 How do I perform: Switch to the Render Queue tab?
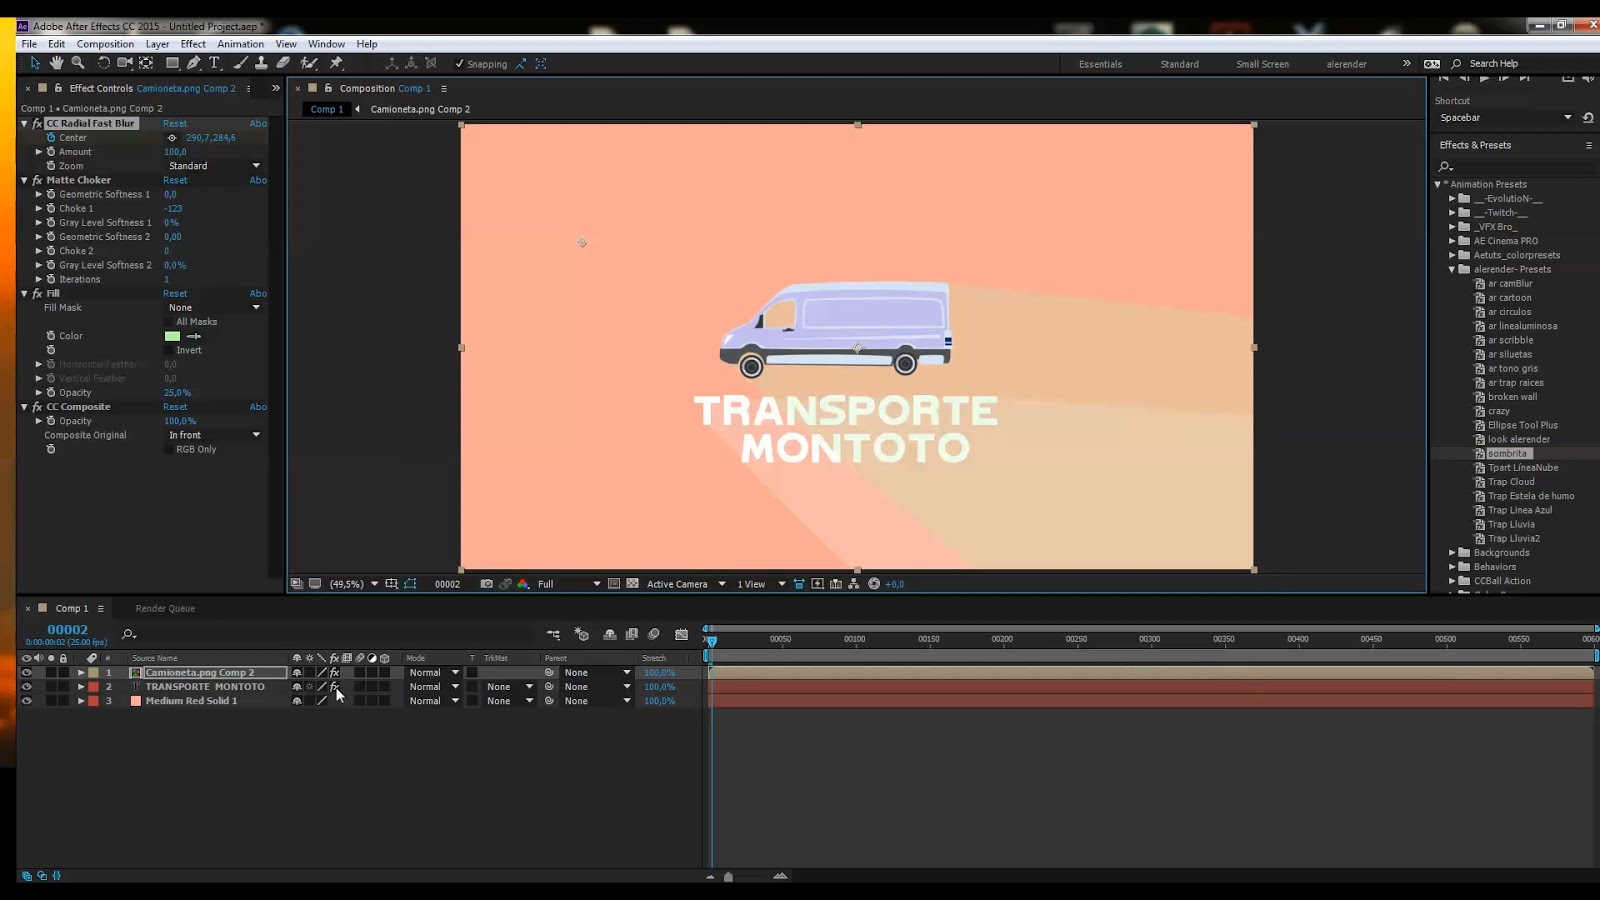click(x=165, y=608)
